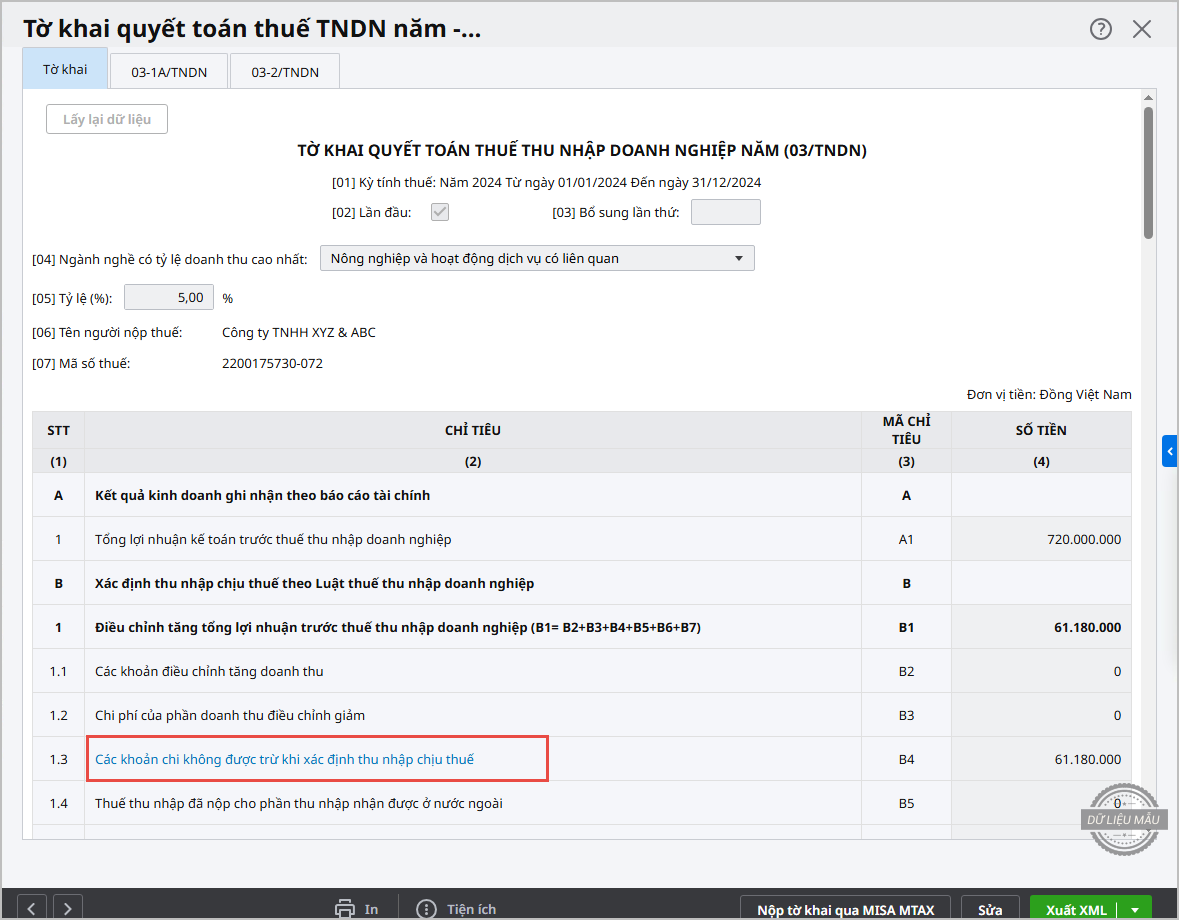Toggle the Lần đầu checkbox

(439, 212)
